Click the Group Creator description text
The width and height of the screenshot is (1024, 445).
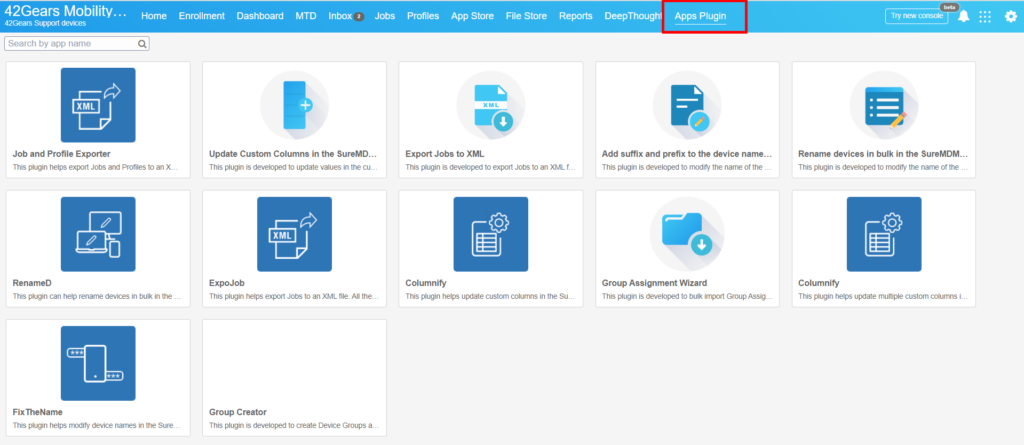coord(293,425)
